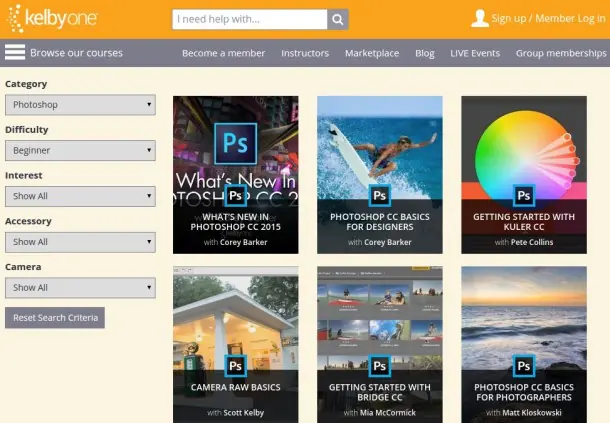Click Ps badge on Getting Started with Kuler CC
The width and height of the screenshot is (610, 423).
[x=524, y=195]
